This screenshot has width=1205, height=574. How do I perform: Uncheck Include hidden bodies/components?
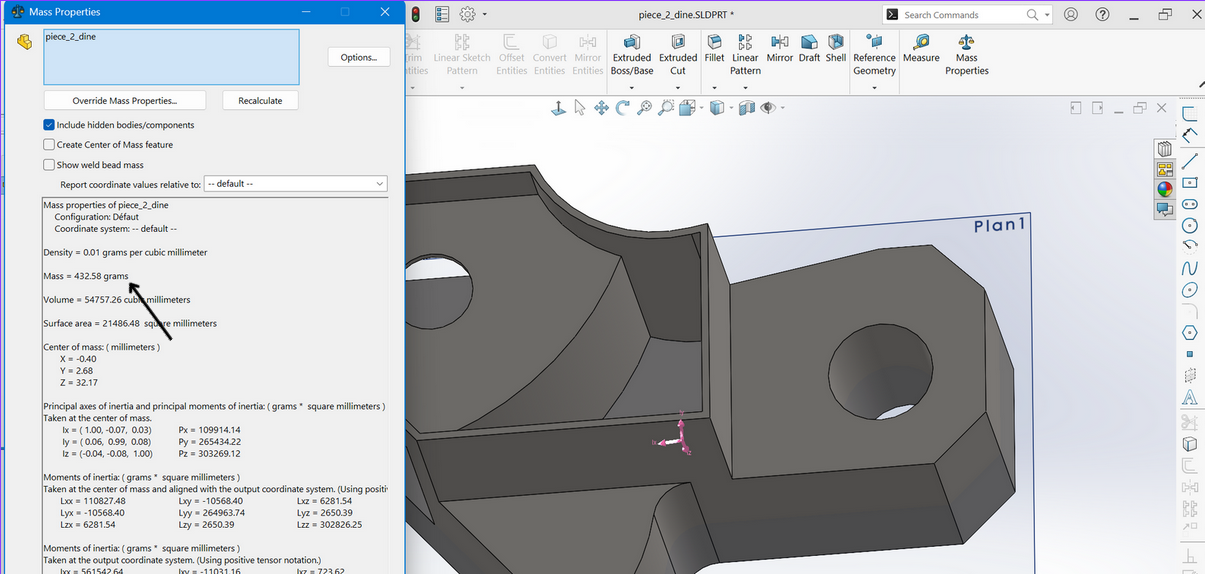pyautogui.click(x=49, y=125)
